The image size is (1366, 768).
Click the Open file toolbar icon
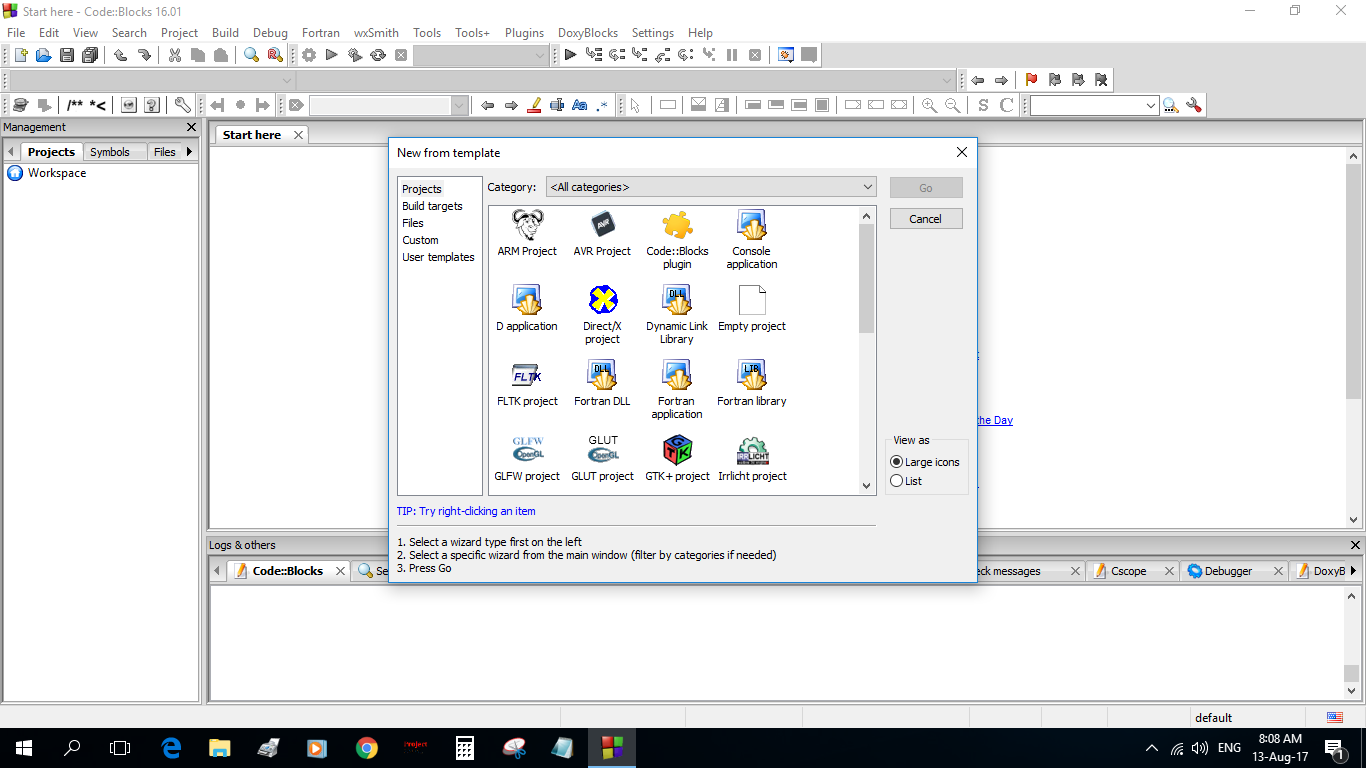pos(43,55)
